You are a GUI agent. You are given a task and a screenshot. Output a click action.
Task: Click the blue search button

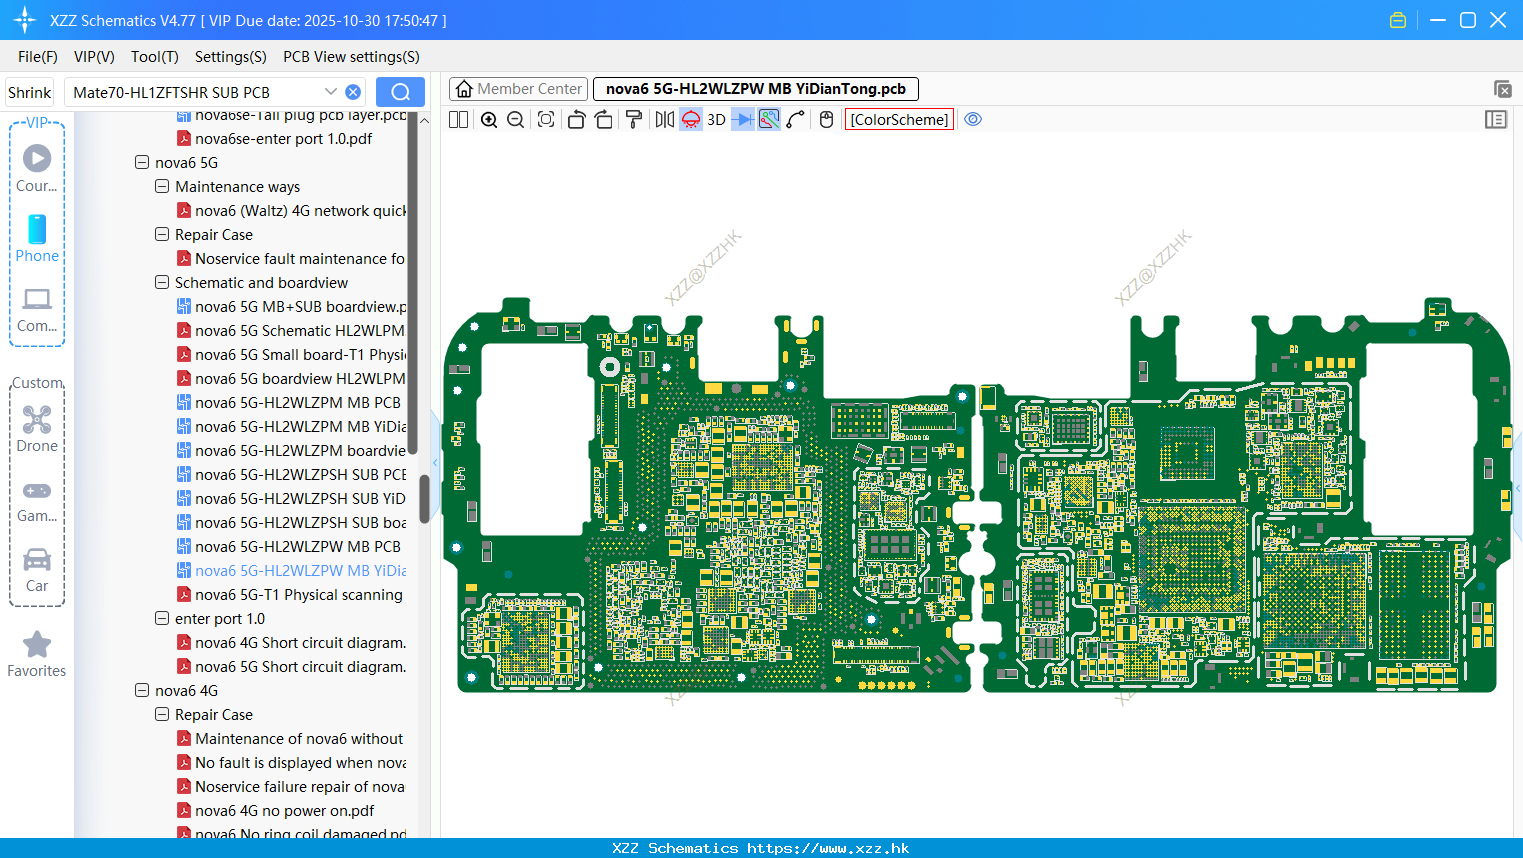400,92
